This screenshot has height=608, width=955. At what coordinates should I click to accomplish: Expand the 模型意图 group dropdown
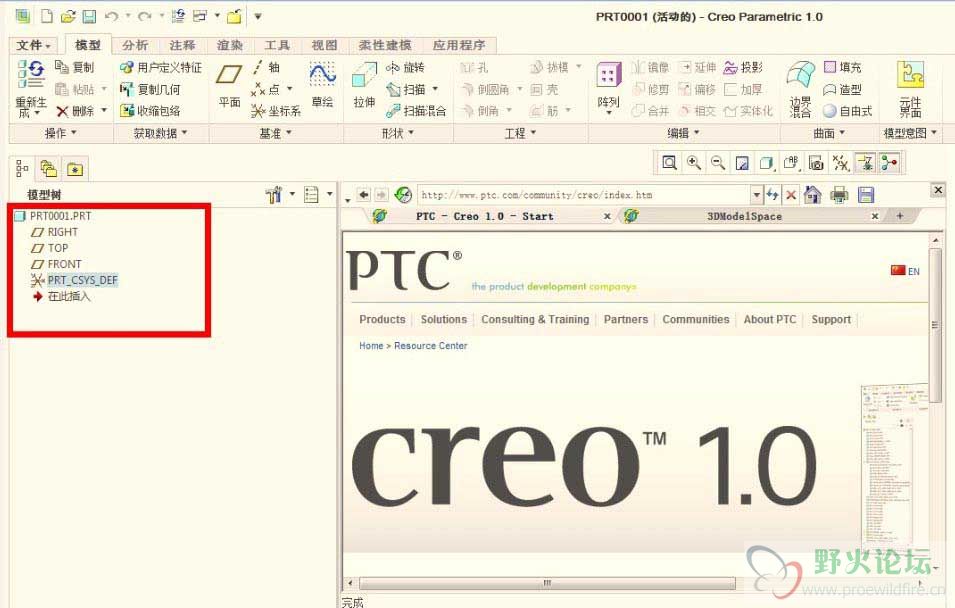(910, 133)
